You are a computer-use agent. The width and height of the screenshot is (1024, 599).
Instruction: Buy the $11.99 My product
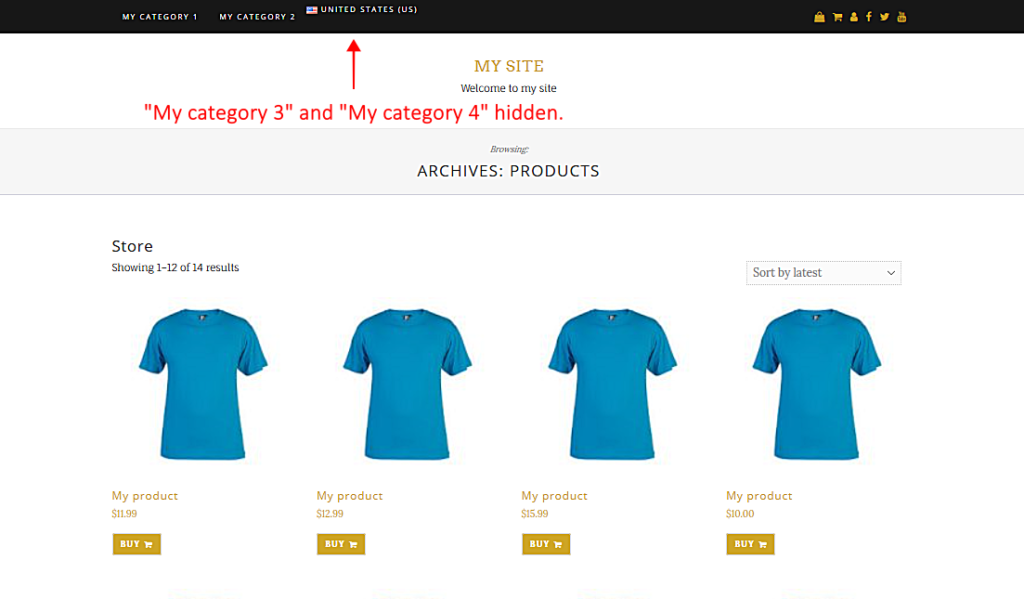pos(137,544)
